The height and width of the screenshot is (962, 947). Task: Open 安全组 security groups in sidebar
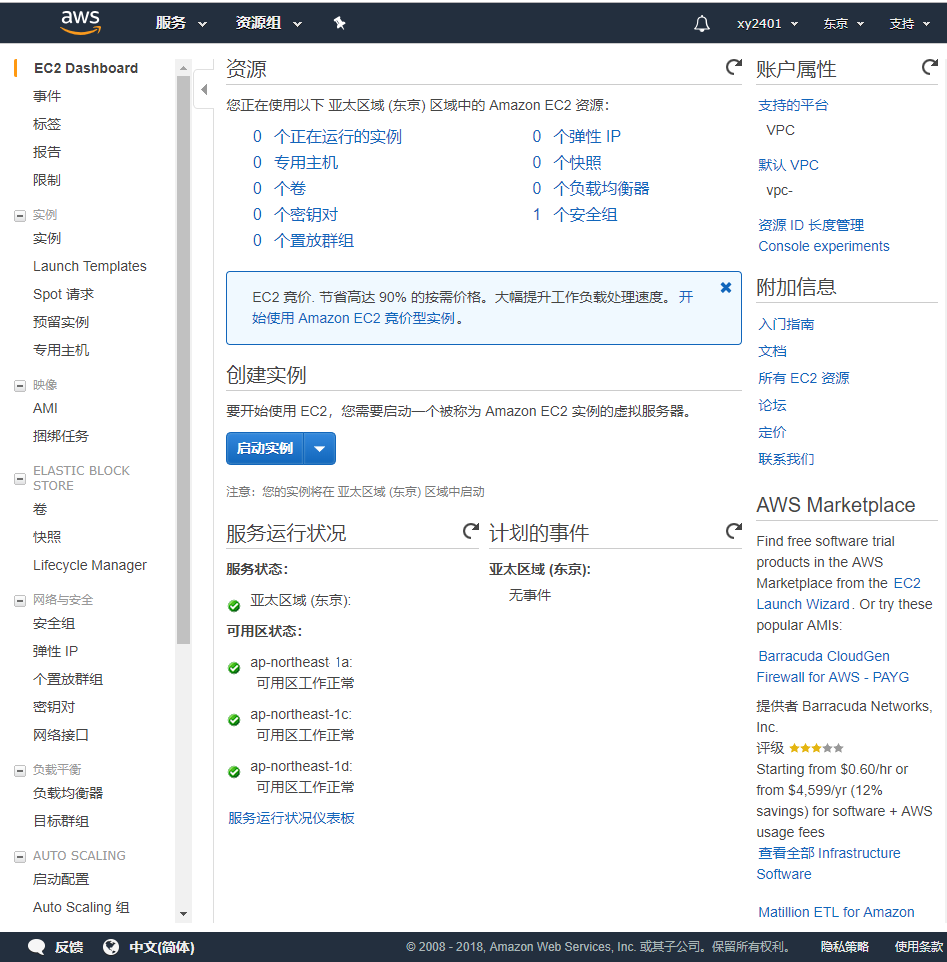(54, 623)
